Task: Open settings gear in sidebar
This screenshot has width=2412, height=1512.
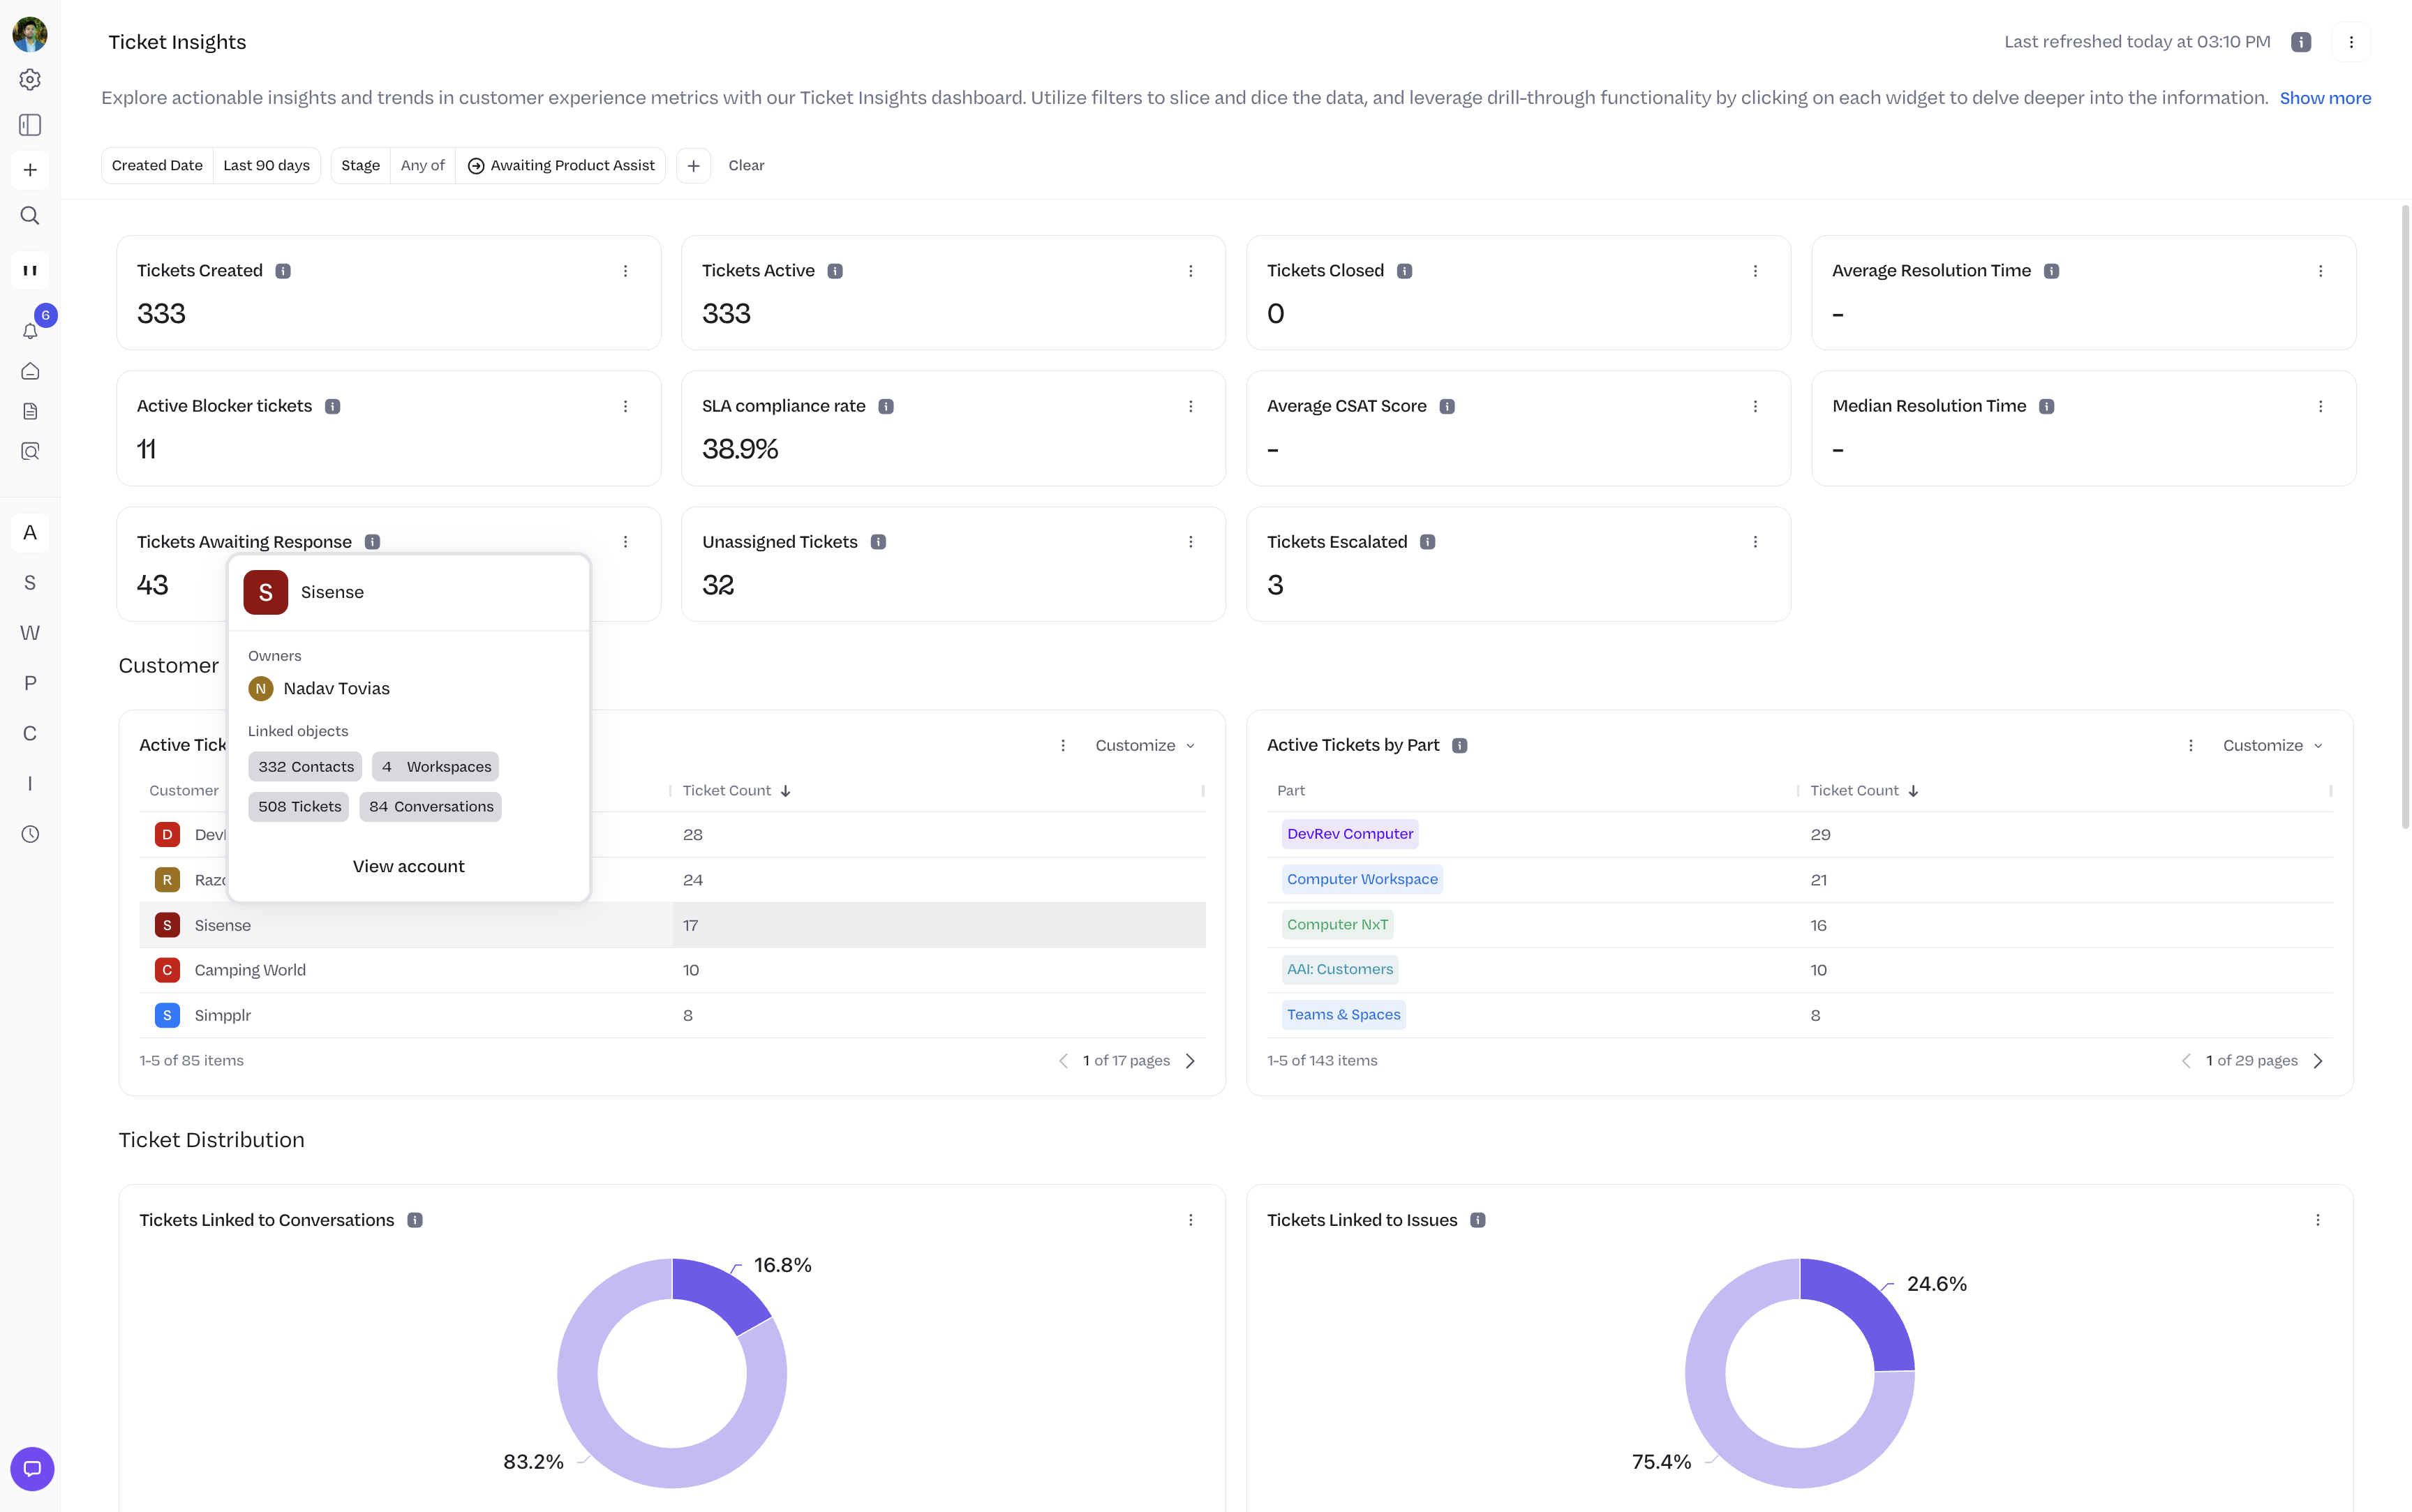Action: point(30,79)
